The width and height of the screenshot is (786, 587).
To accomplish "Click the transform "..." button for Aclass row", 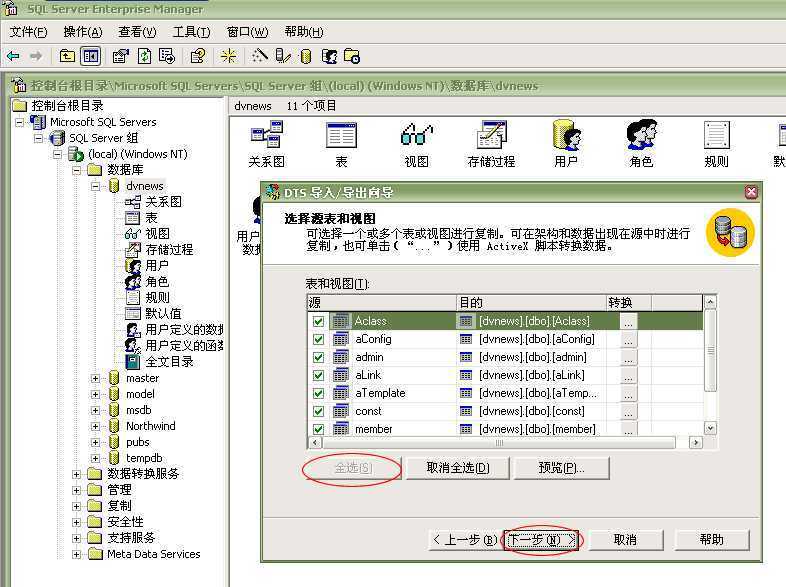I will tap(629, 321).
